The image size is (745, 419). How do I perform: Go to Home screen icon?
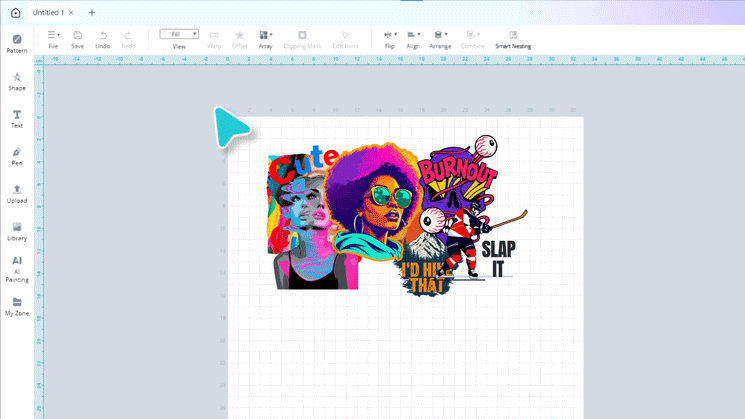pos(15,13)
